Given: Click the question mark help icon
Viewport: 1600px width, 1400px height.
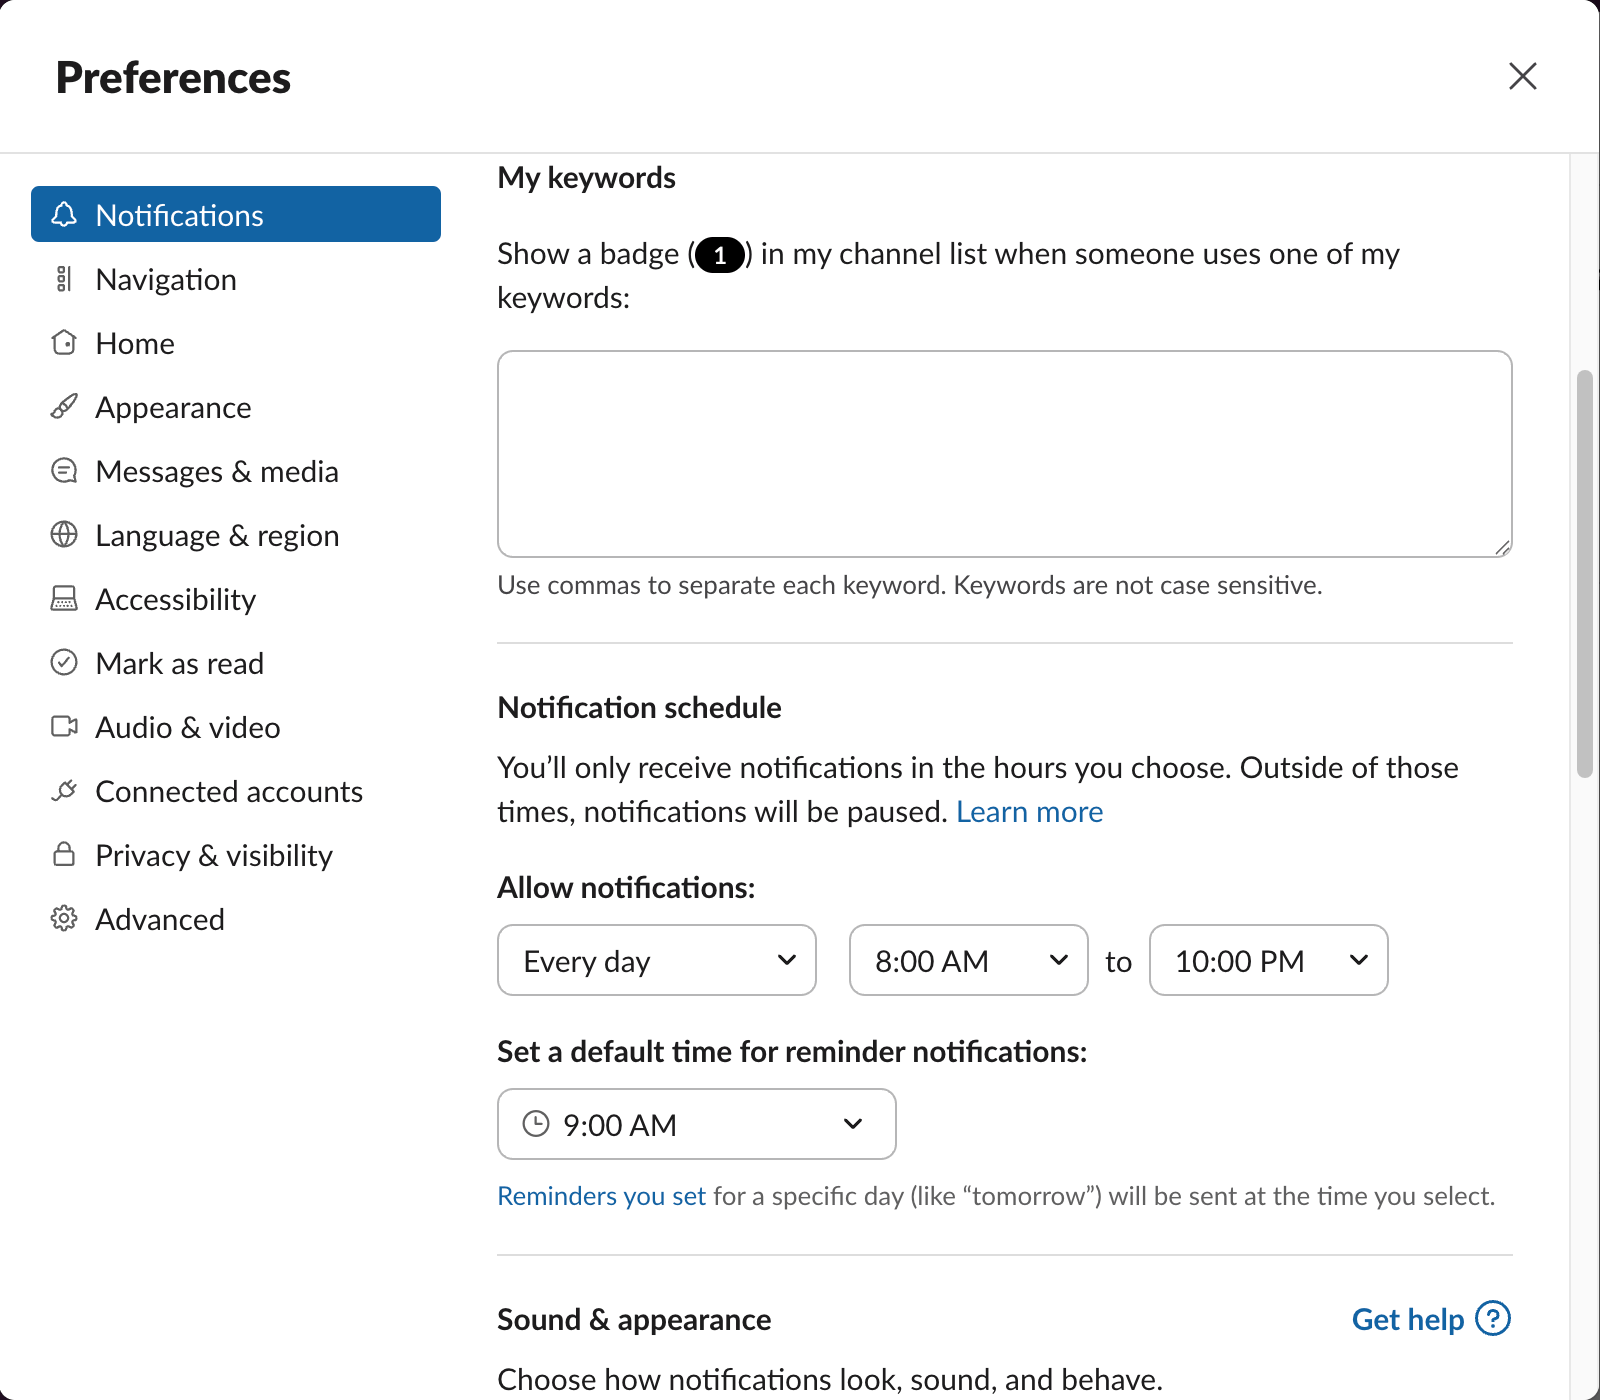Looking at the screenshot, I should coord(1493,1318).
